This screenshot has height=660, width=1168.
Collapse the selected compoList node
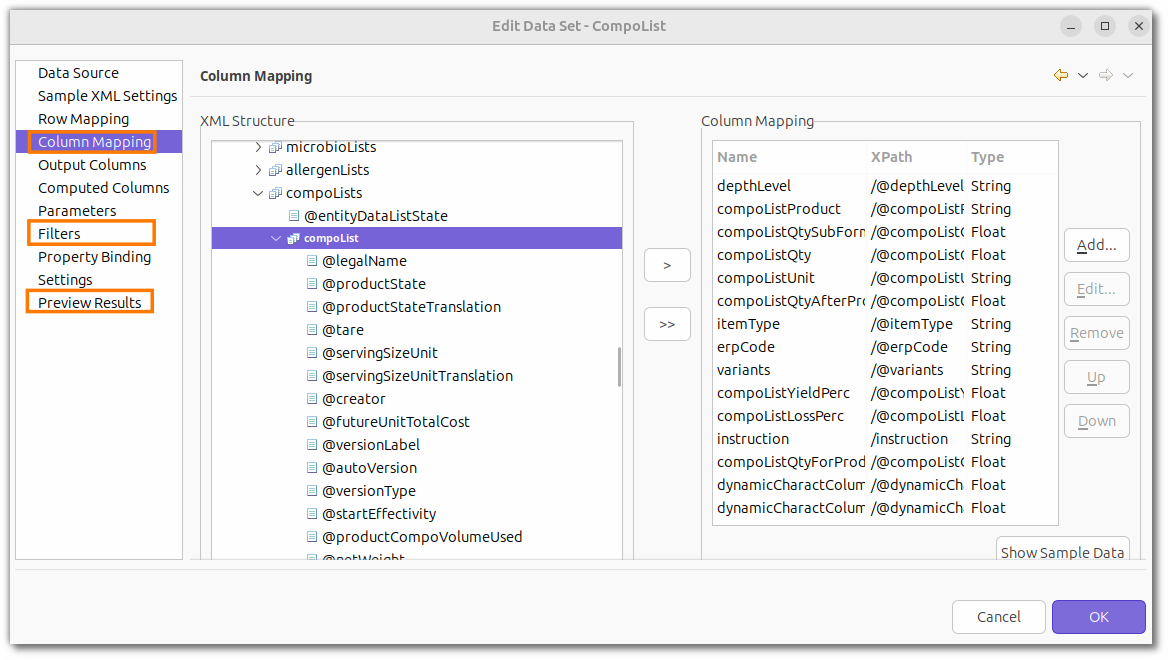[276, 238]
